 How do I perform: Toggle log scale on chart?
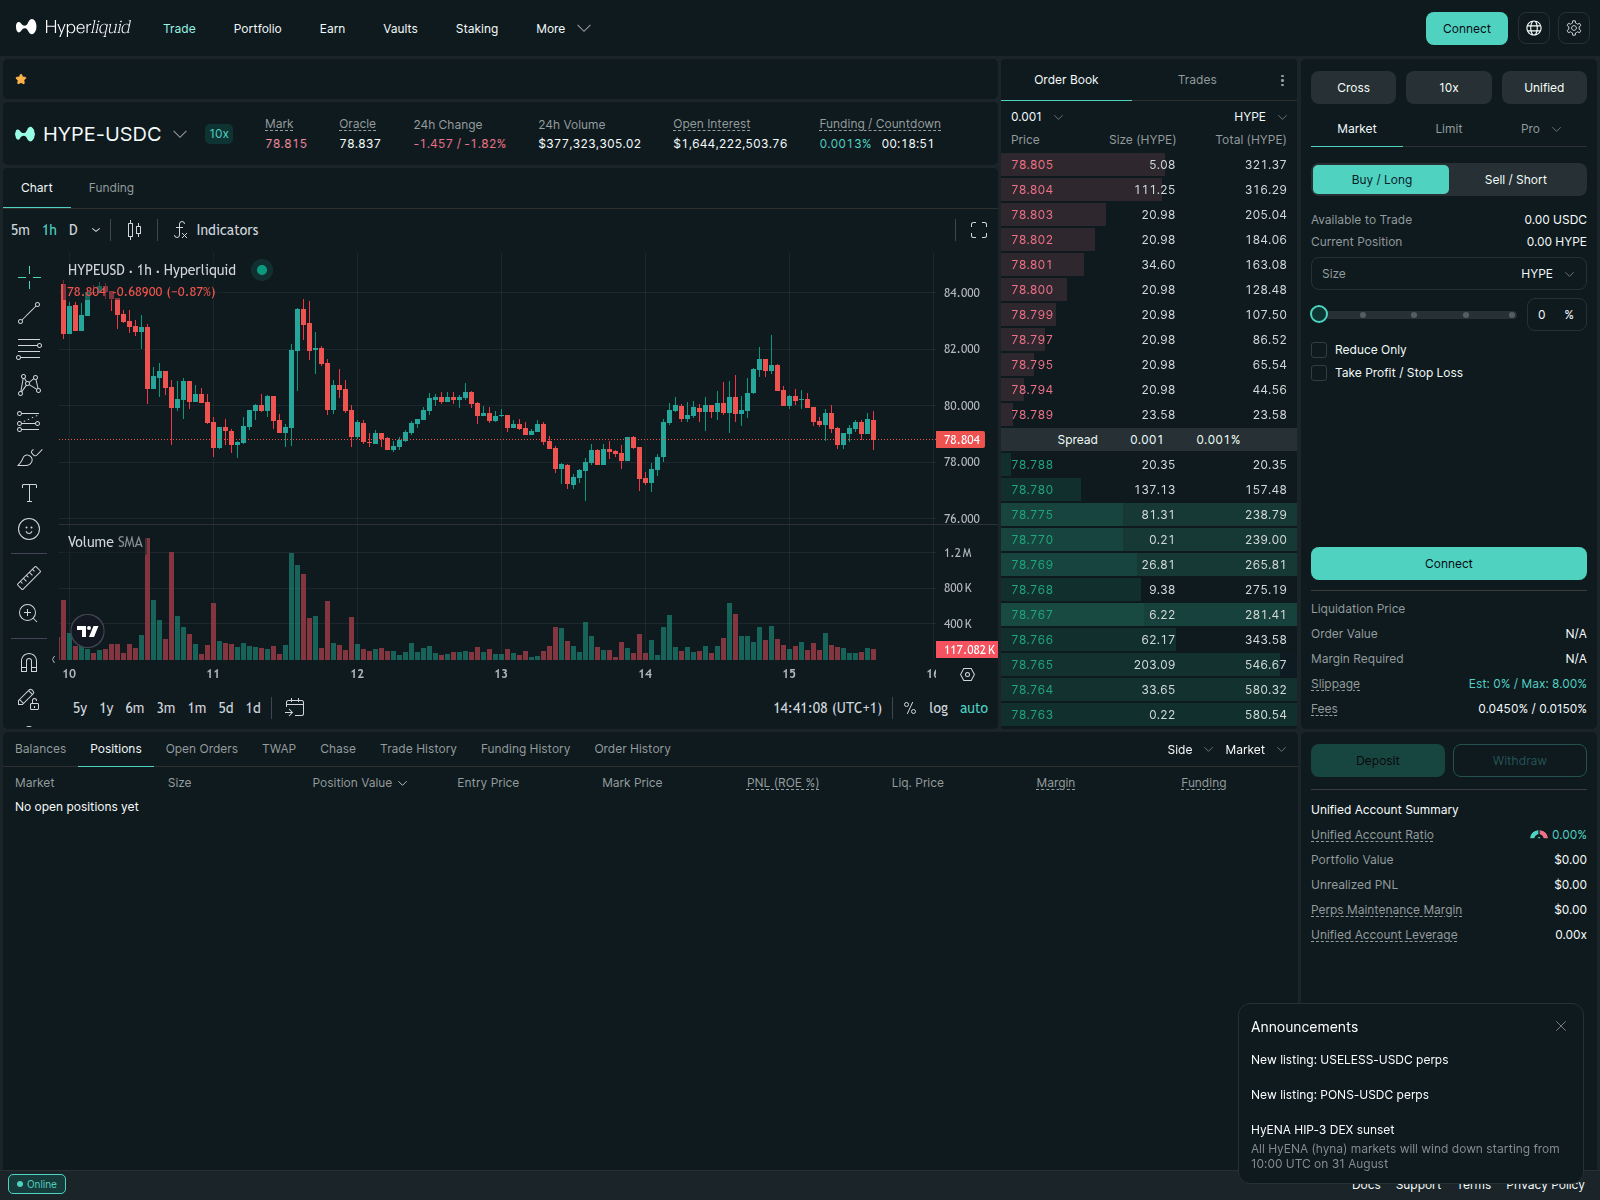tap(938, 708)
